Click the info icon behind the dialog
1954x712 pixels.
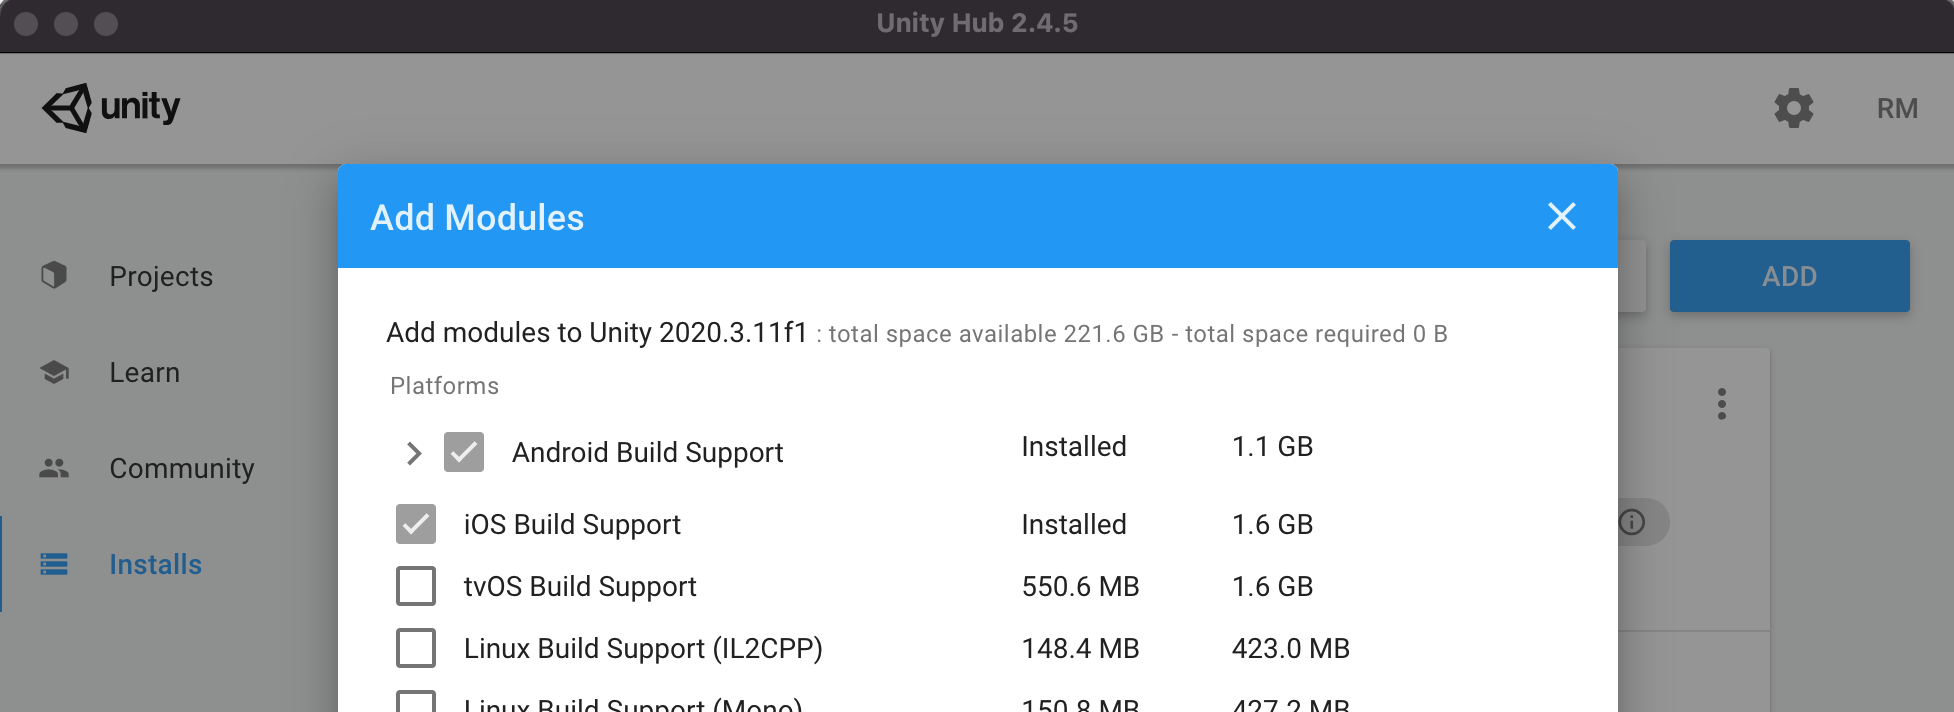click(1632, 521)
